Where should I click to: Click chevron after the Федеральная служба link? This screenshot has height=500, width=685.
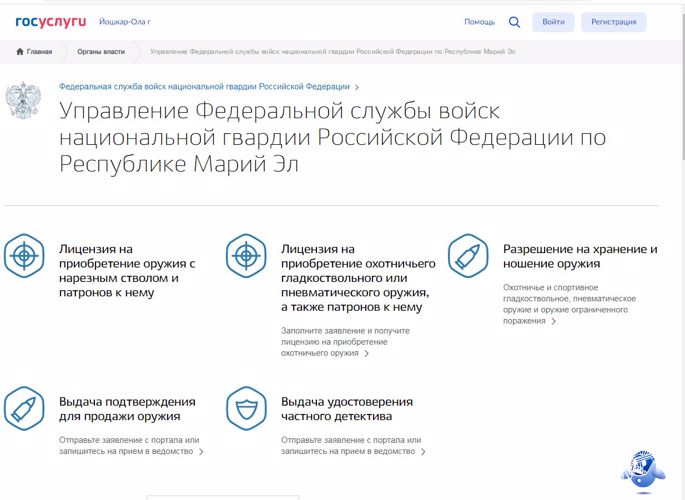357,87
